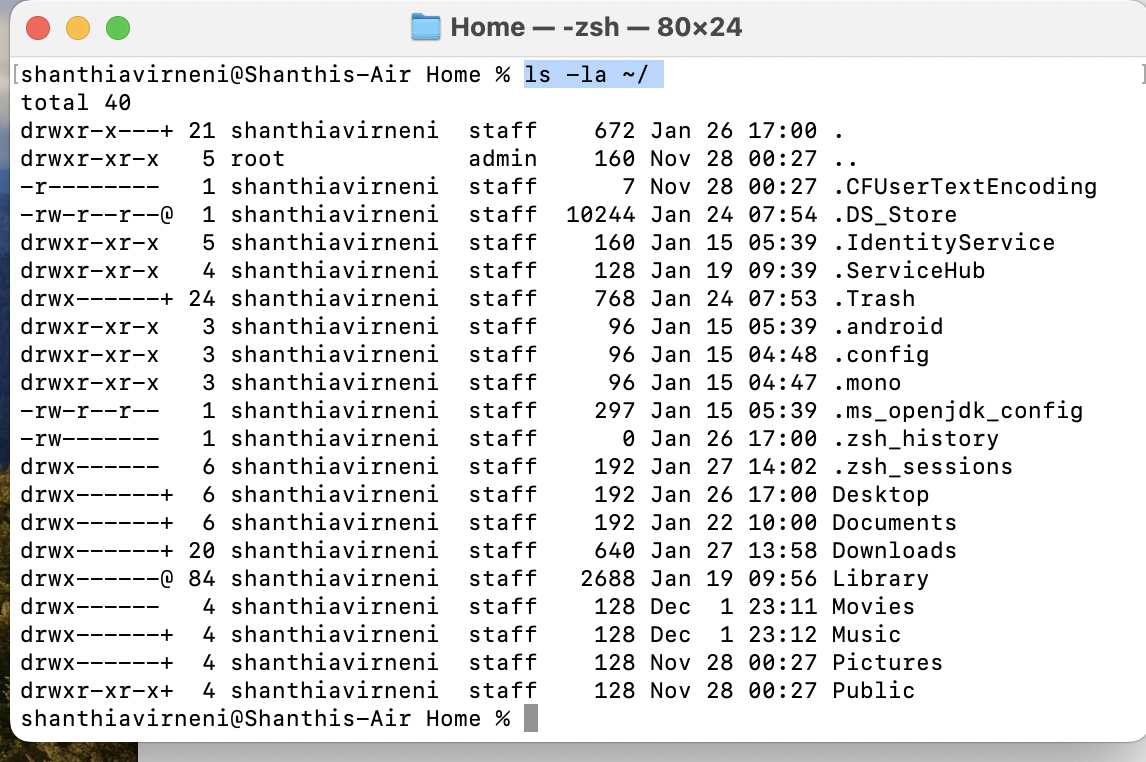Click the .IdentityService directory entry
The image size is (1146, 762).
[944, 243]
